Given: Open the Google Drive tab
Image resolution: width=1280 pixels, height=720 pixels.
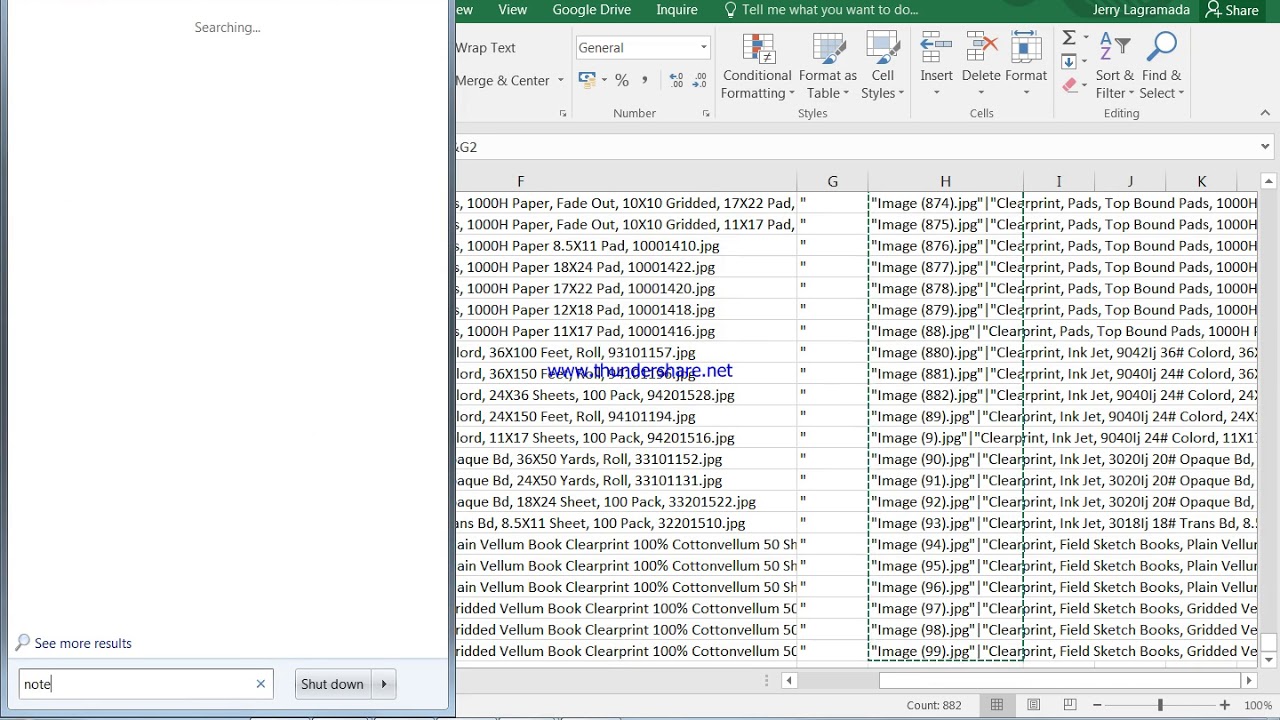Looking at the screenshot, I should point(592,10).
